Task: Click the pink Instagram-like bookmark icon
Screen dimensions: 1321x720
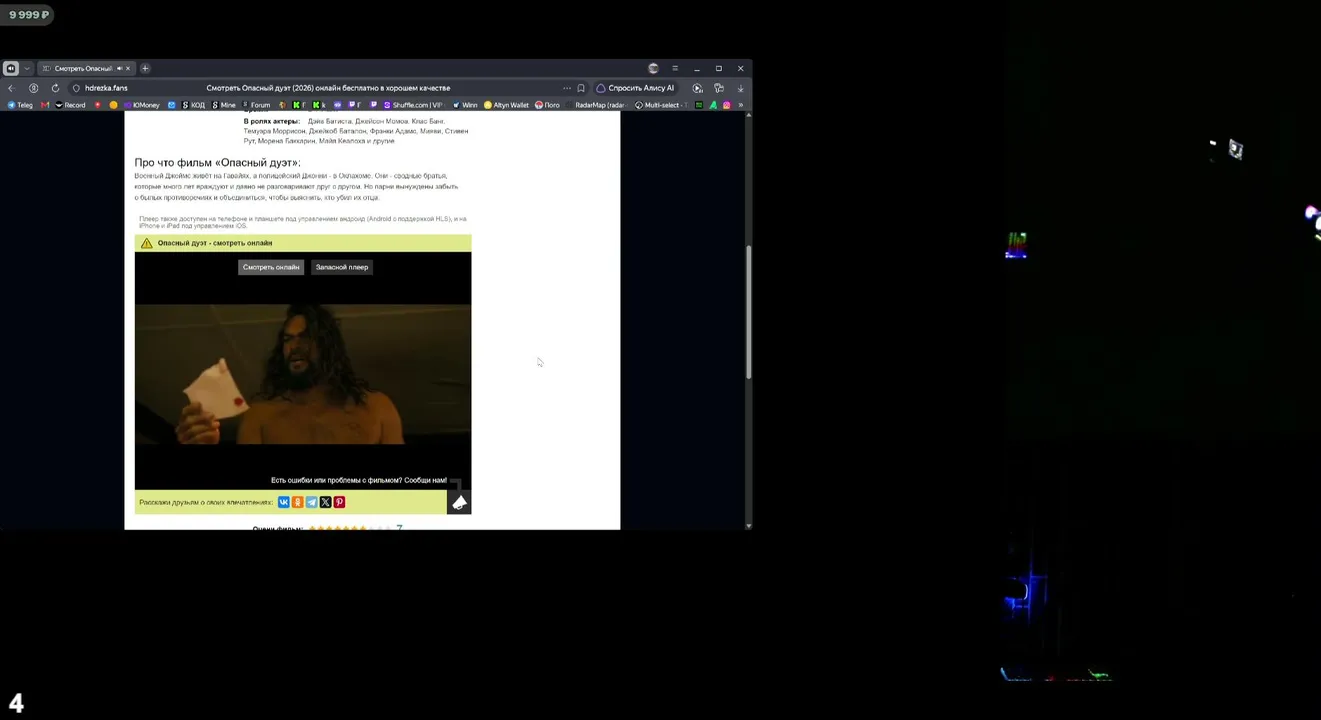Action: pos(727,105)
